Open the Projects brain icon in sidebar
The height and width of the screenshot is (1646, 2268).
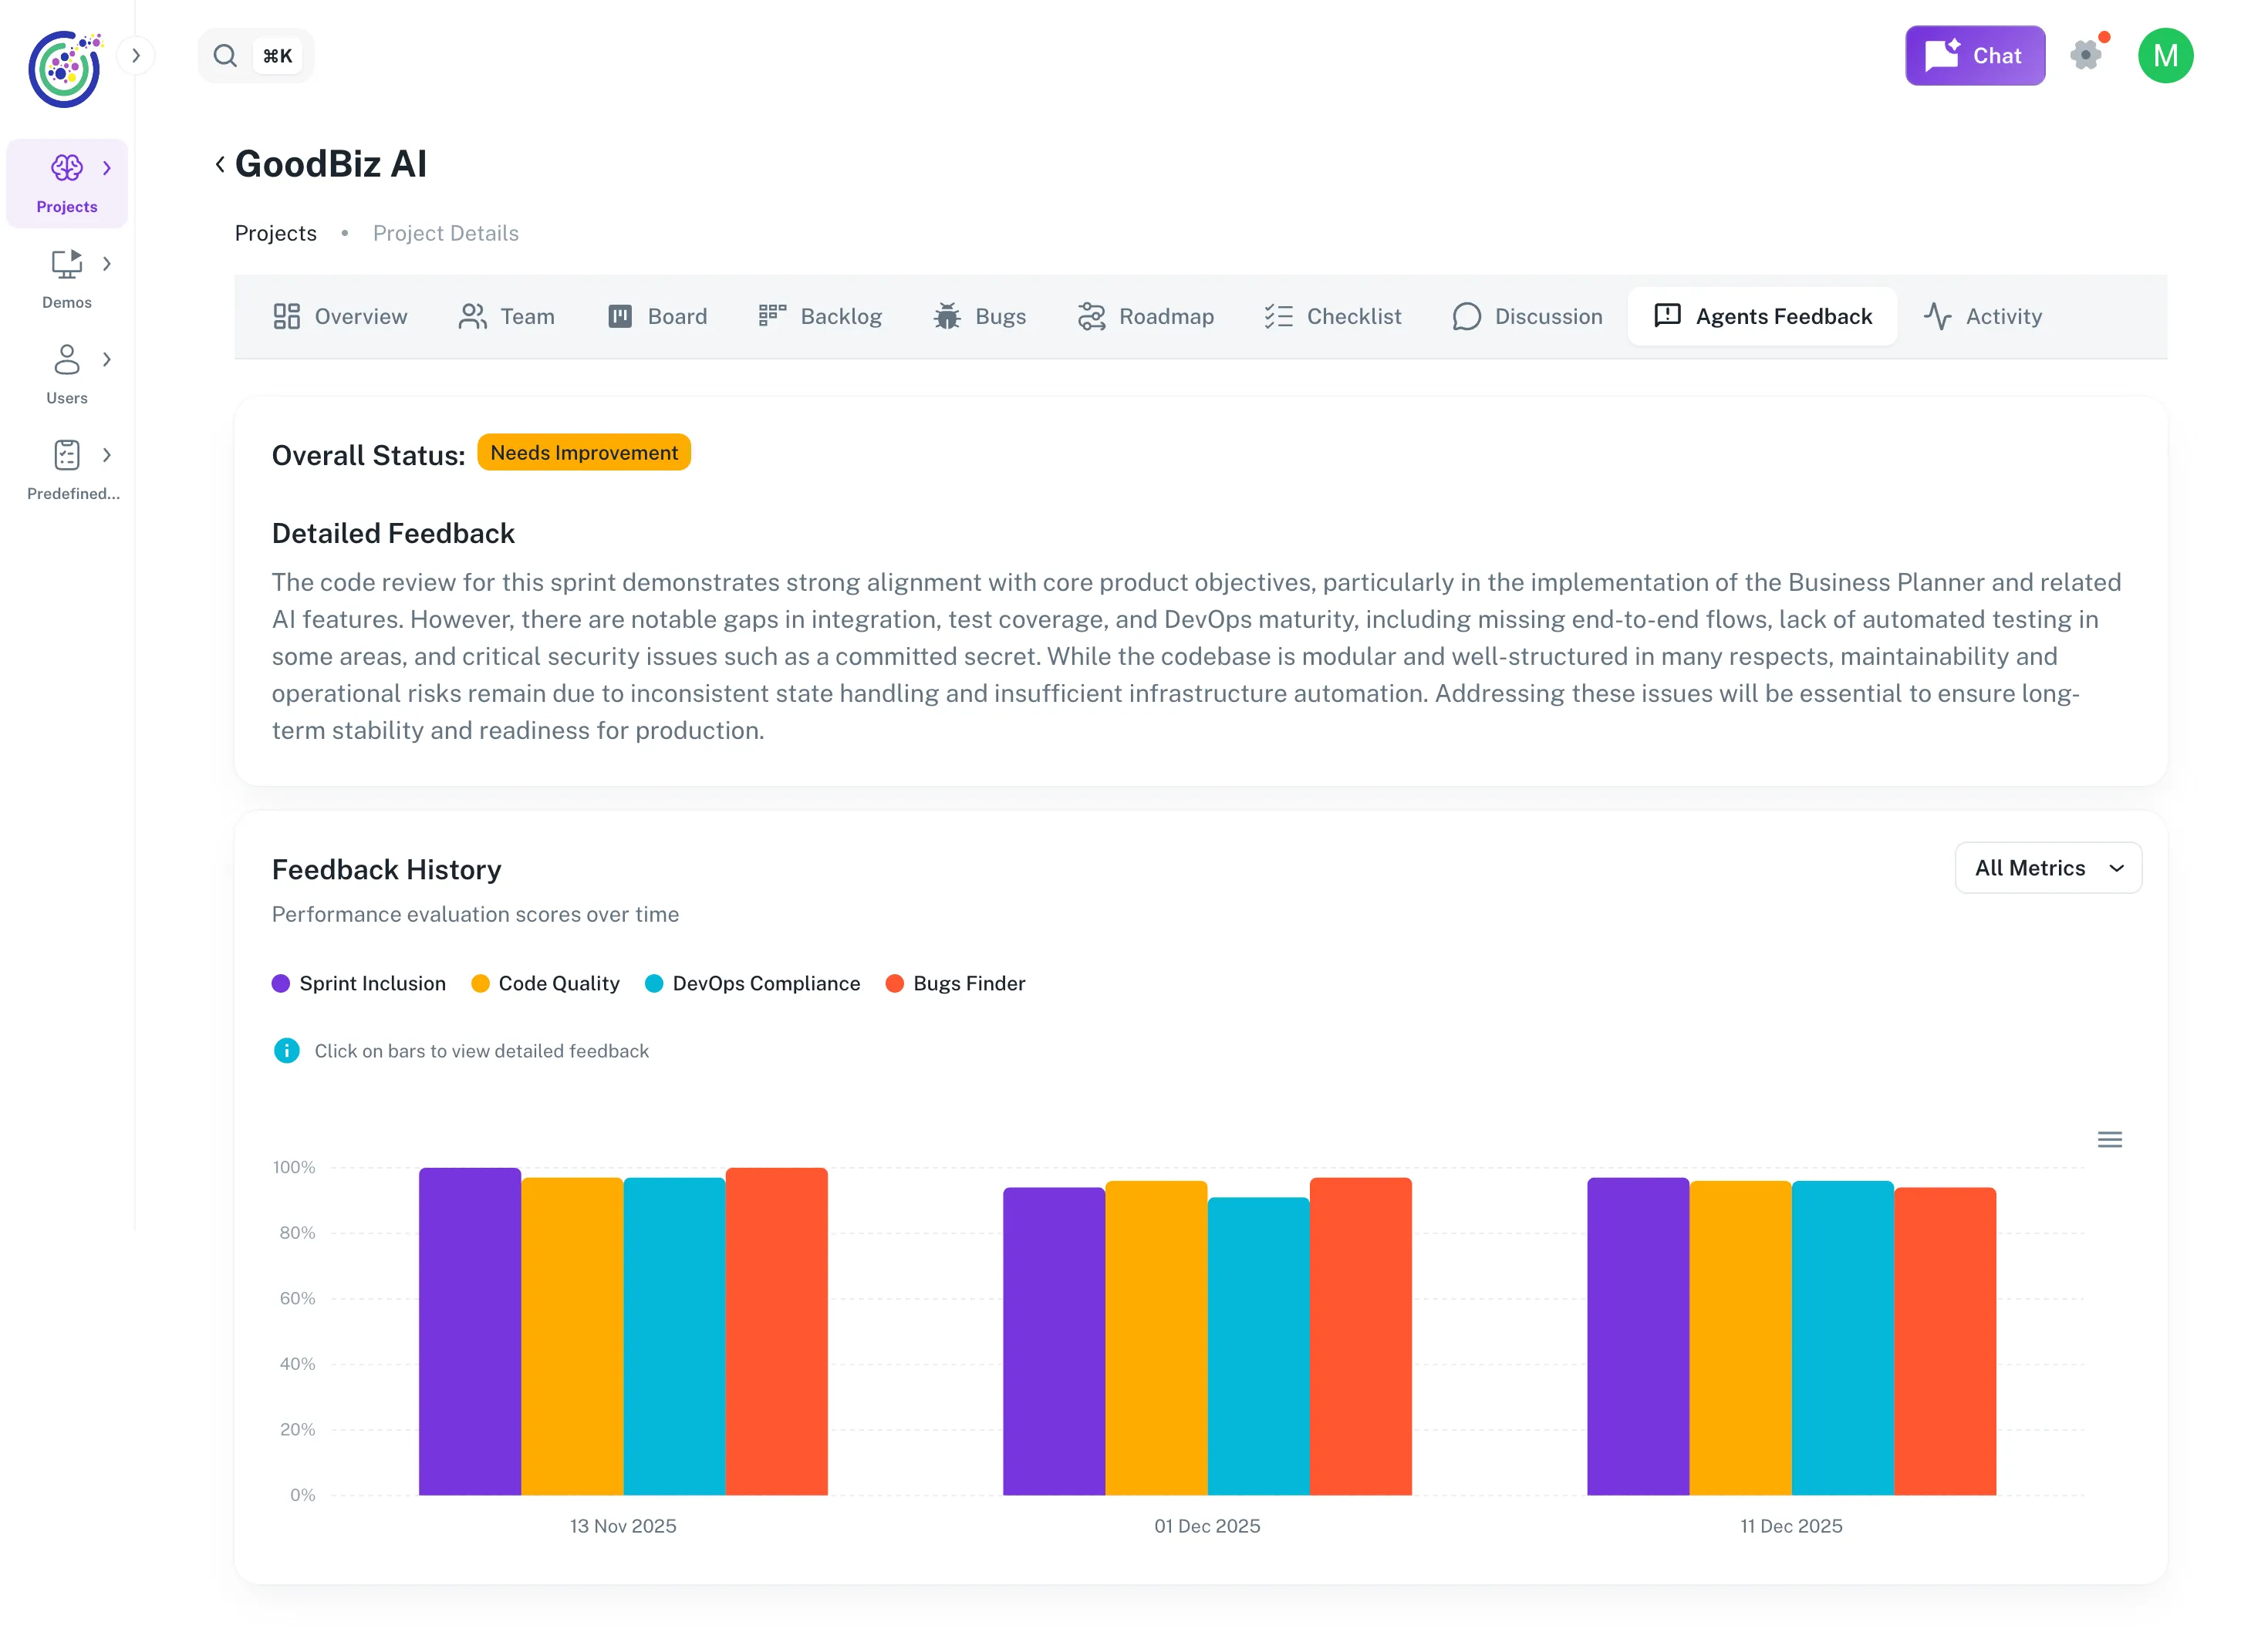pos(66,168)
